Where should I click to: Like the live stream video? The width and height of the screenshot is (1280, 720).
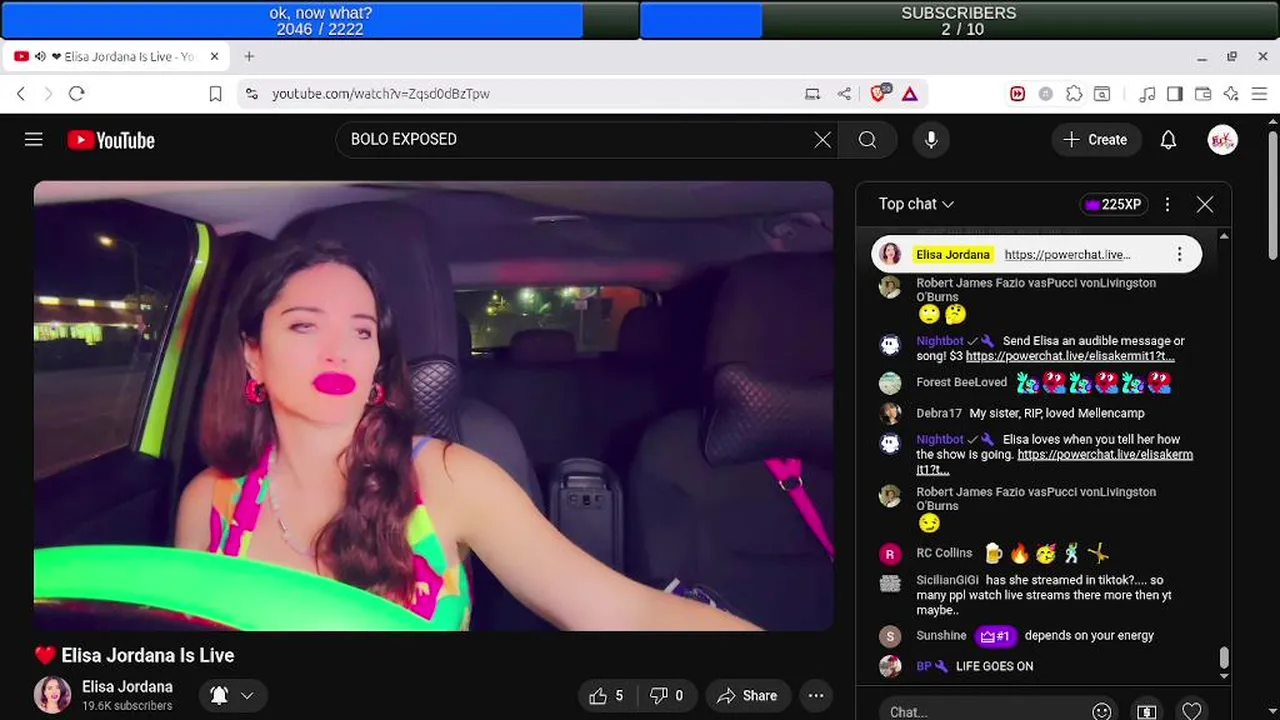pyautogui.click(x=606, y=696)
